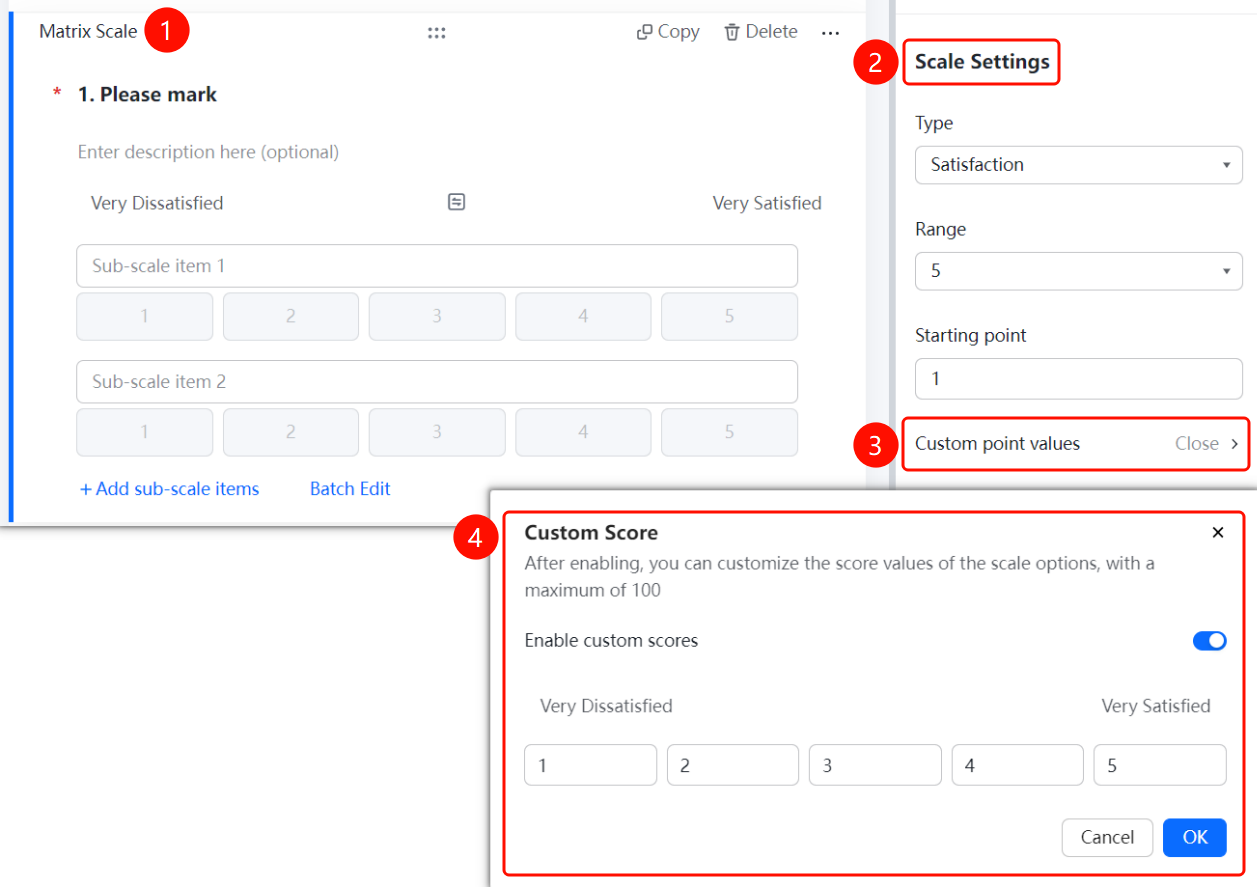
Task: Select rating 2 under Sub-scale item 2
Action: coord(291,432)
